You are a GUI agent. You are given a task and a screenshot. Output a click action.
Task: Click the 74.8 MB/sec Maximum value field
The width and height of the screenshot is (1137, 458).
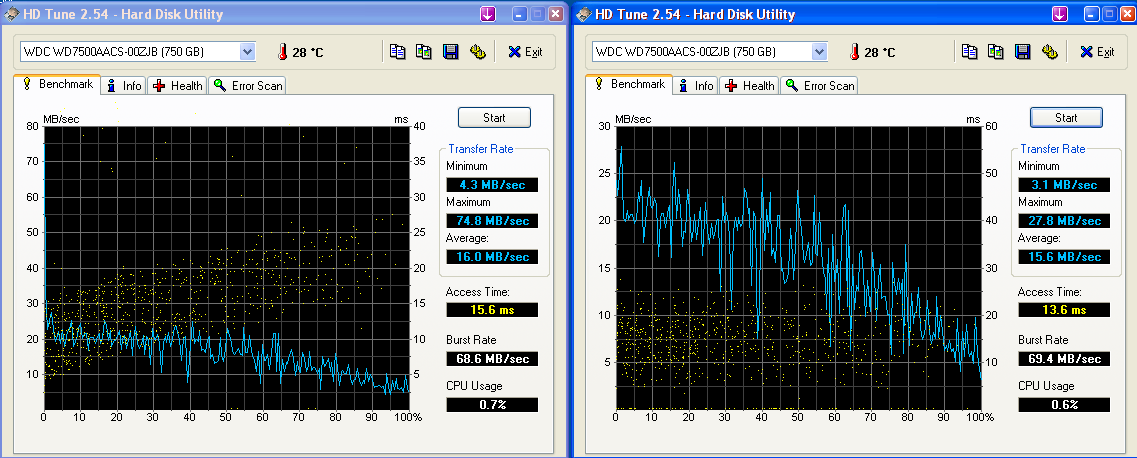tap(492, 221)
